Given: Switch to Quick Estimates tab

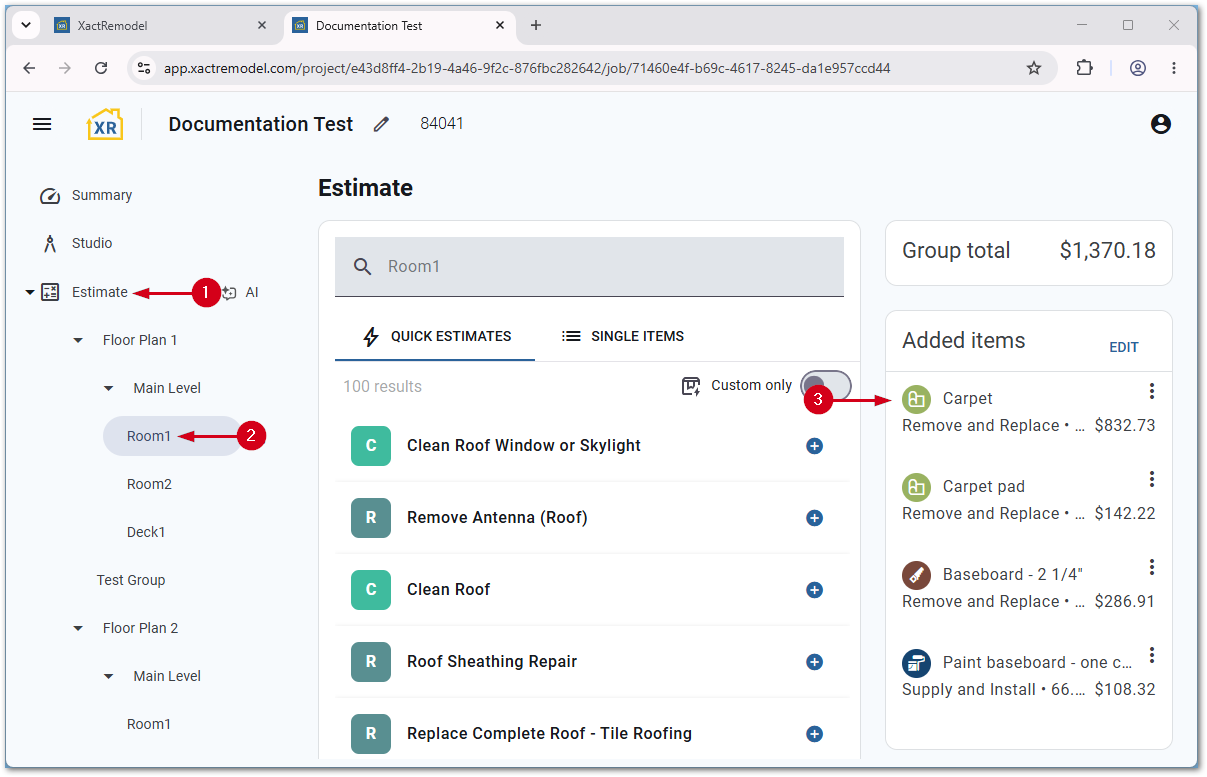Looking at the screenshot, I should pyautogui.click(x=435, y=336).
